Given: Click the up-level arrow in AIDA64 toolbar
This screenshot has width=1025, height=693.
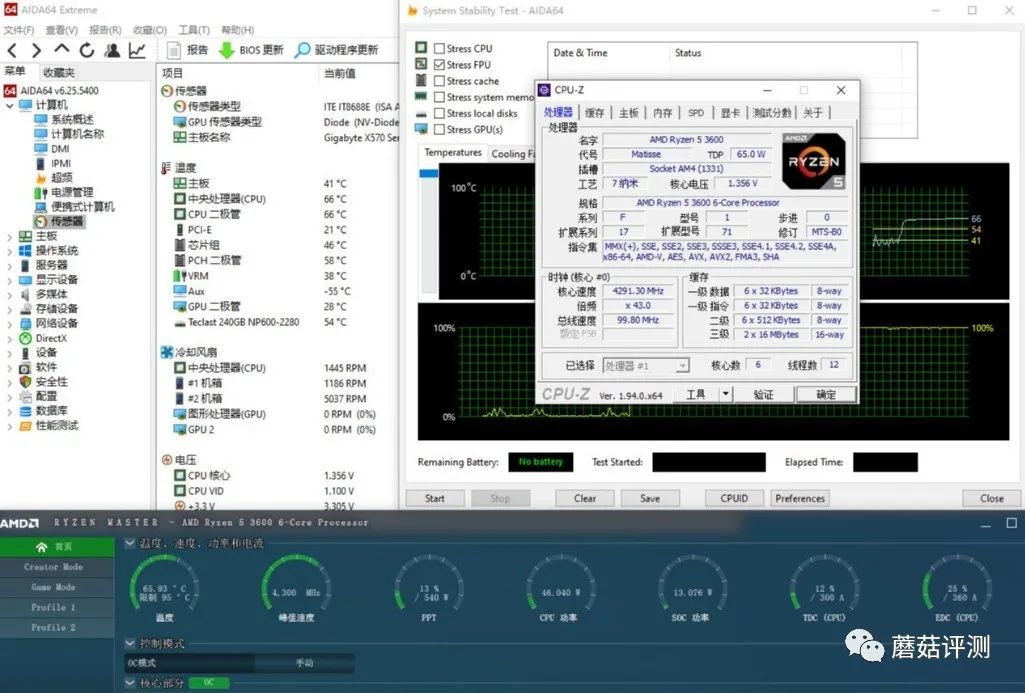Looking at the screenshot, I should coord(61,49).
